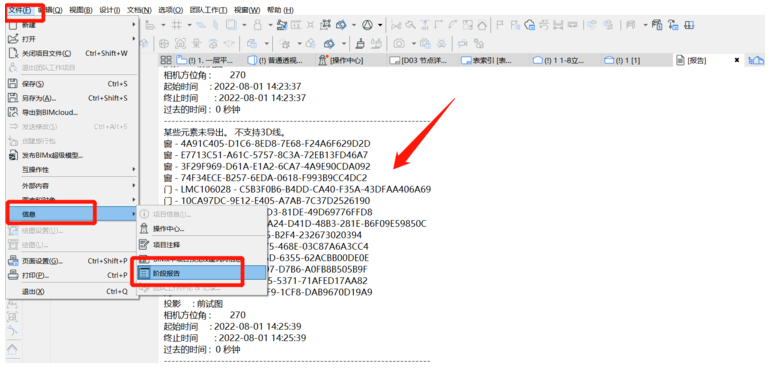
Task: Click the scissors trim tool icon
Action: pos(396,25)
